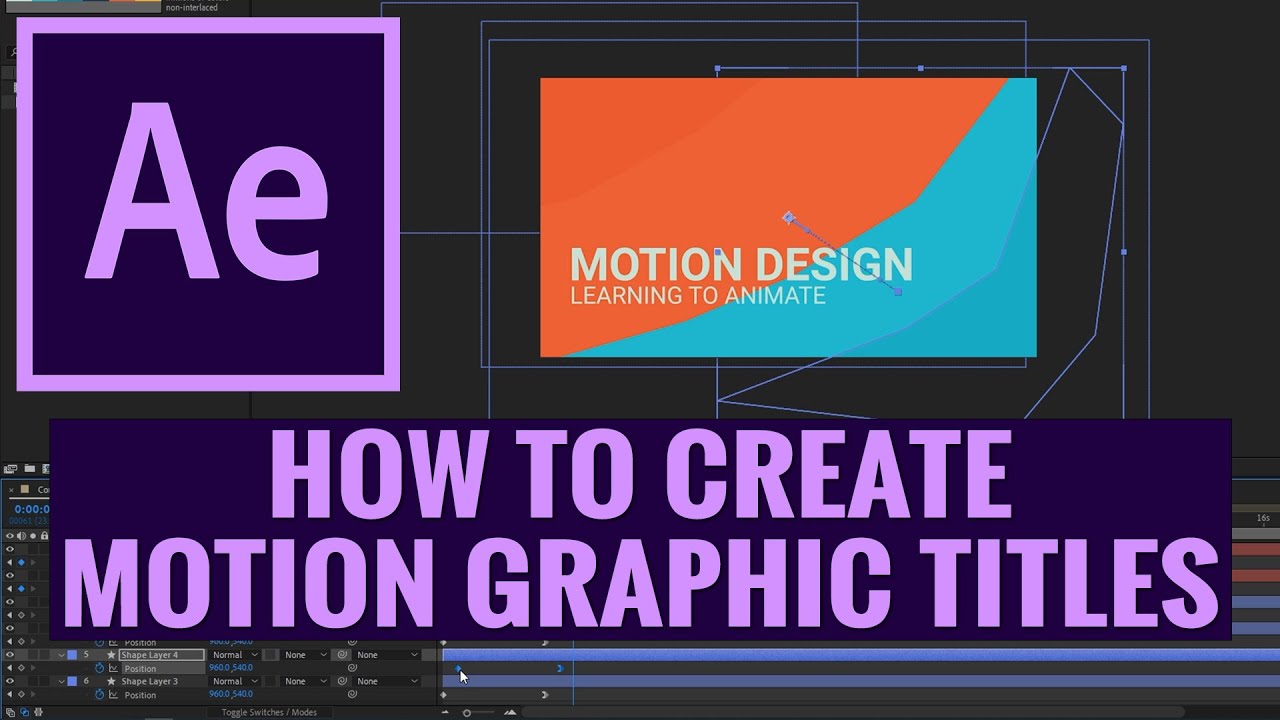Screen dimensions: 1280x720
Task: Click the timeline zoom in large mountain icon
Action: 510,712
